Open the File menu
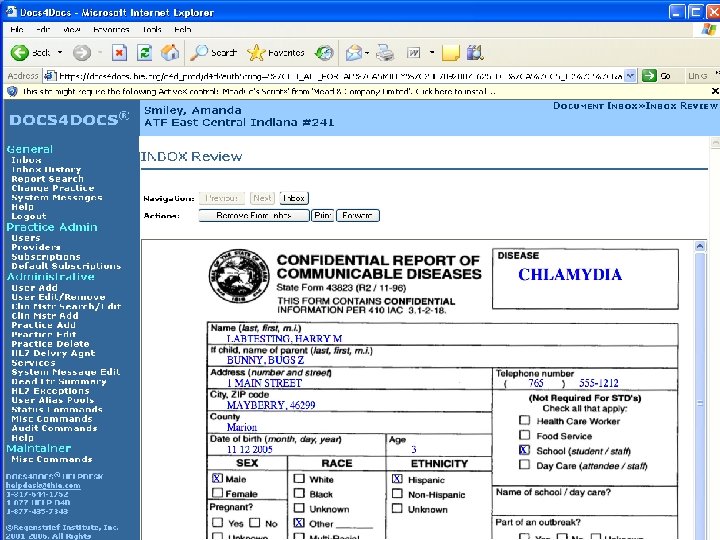The height and width of the screenshot is (540, 720). pos(17,29)
